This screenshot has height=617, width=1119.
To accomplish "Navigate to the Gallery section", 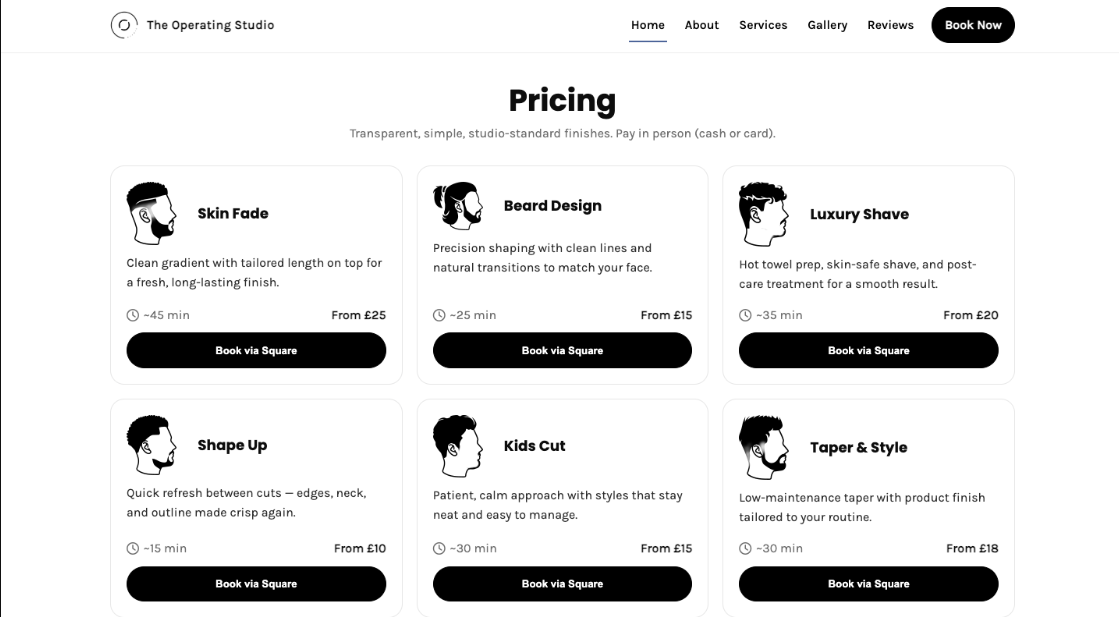I will (827, 25).
